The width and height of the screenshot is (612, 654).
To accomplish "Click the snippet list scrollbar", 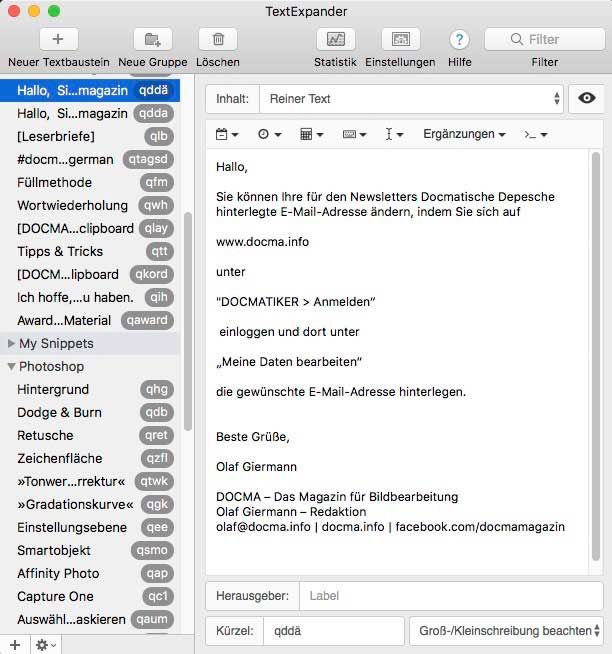I will 188,321.
